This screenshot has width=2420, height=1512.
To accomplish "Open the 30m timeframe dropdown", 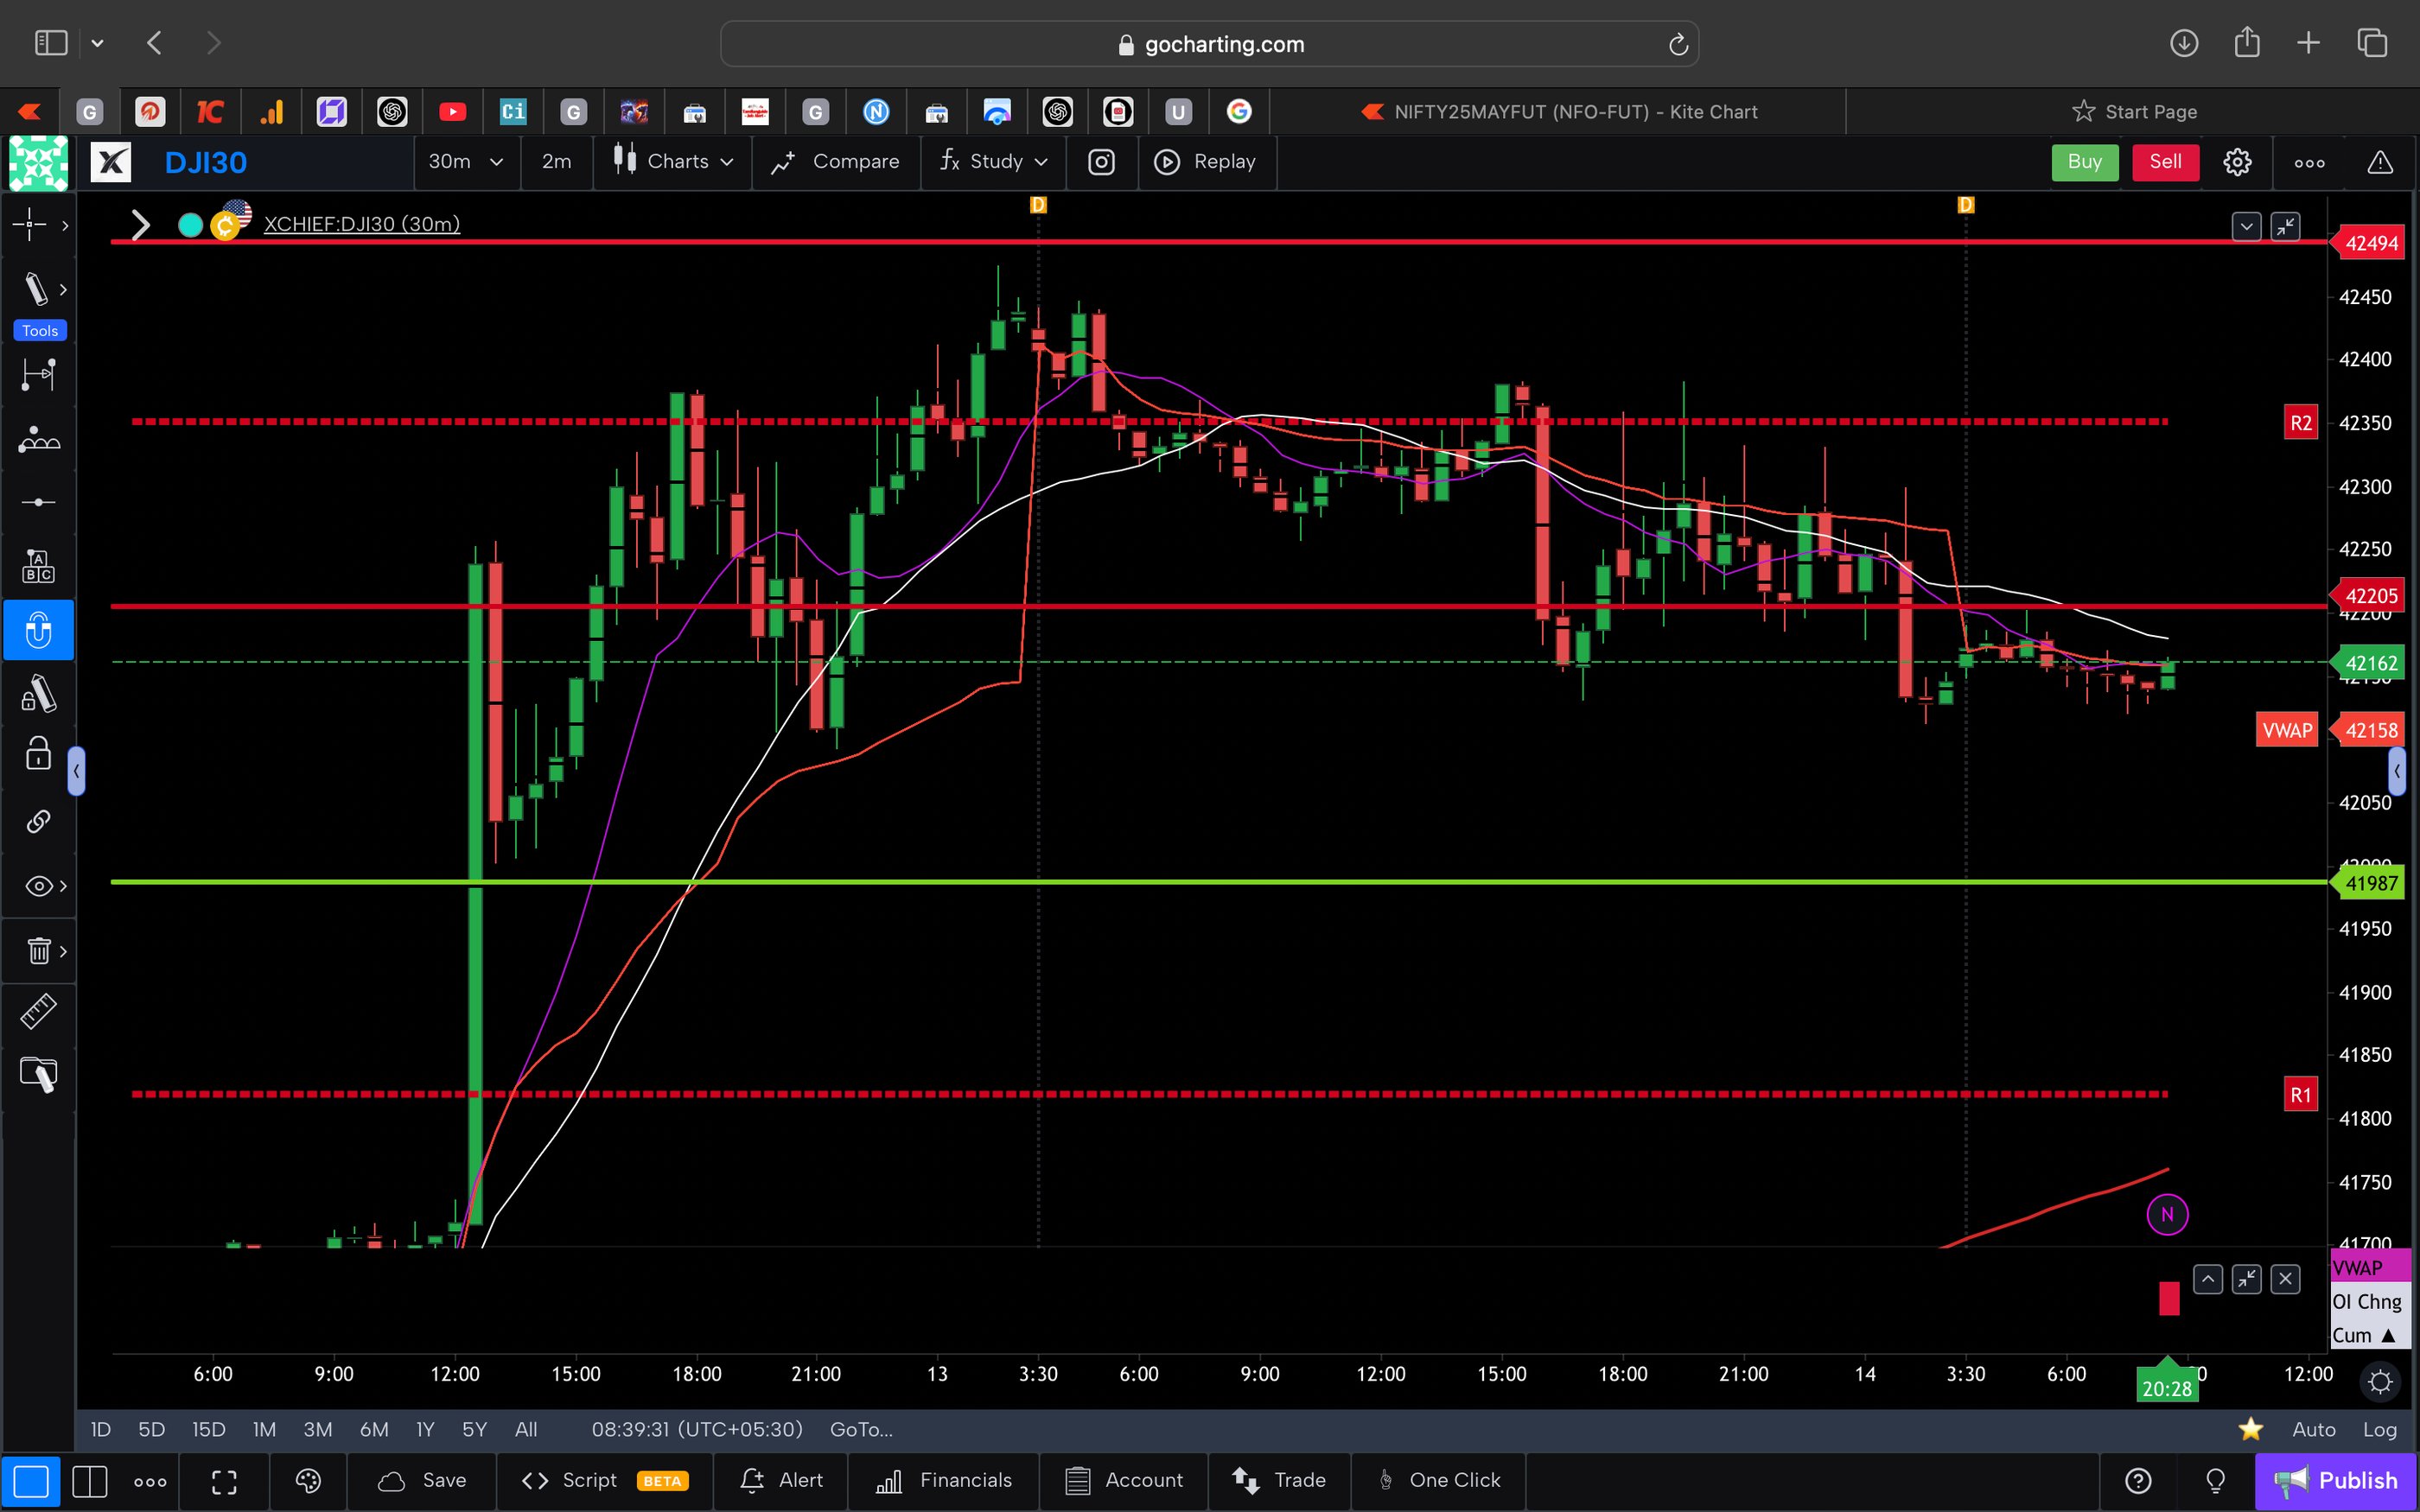I will 465,162.
